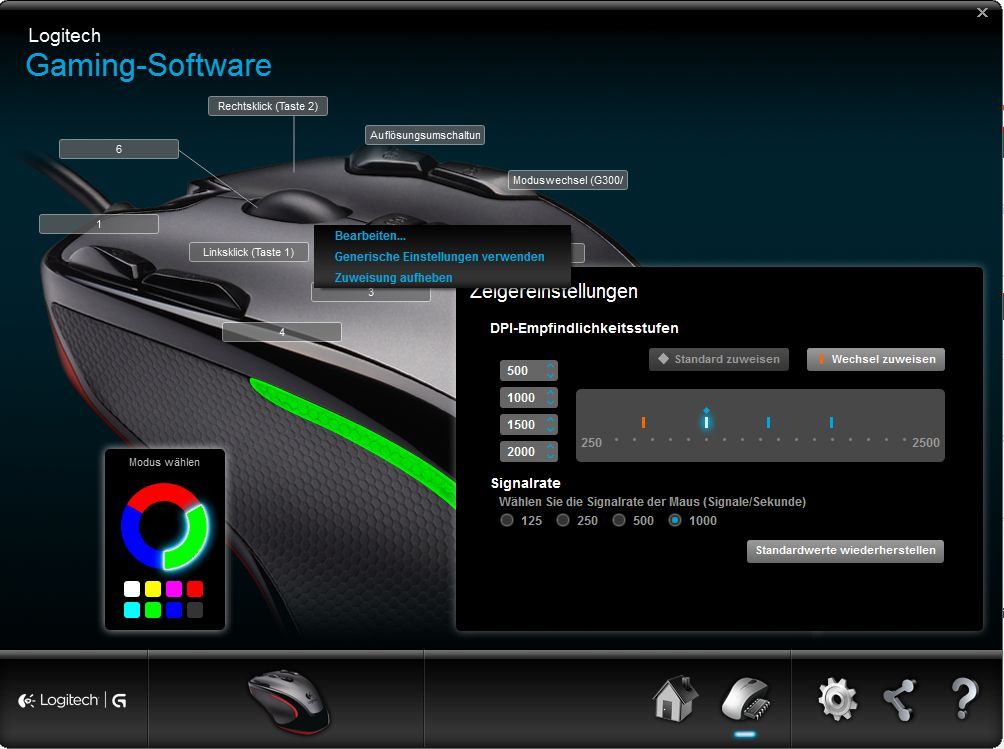Pick the white color swatch
1004x749 pixels.
(132, 589)
